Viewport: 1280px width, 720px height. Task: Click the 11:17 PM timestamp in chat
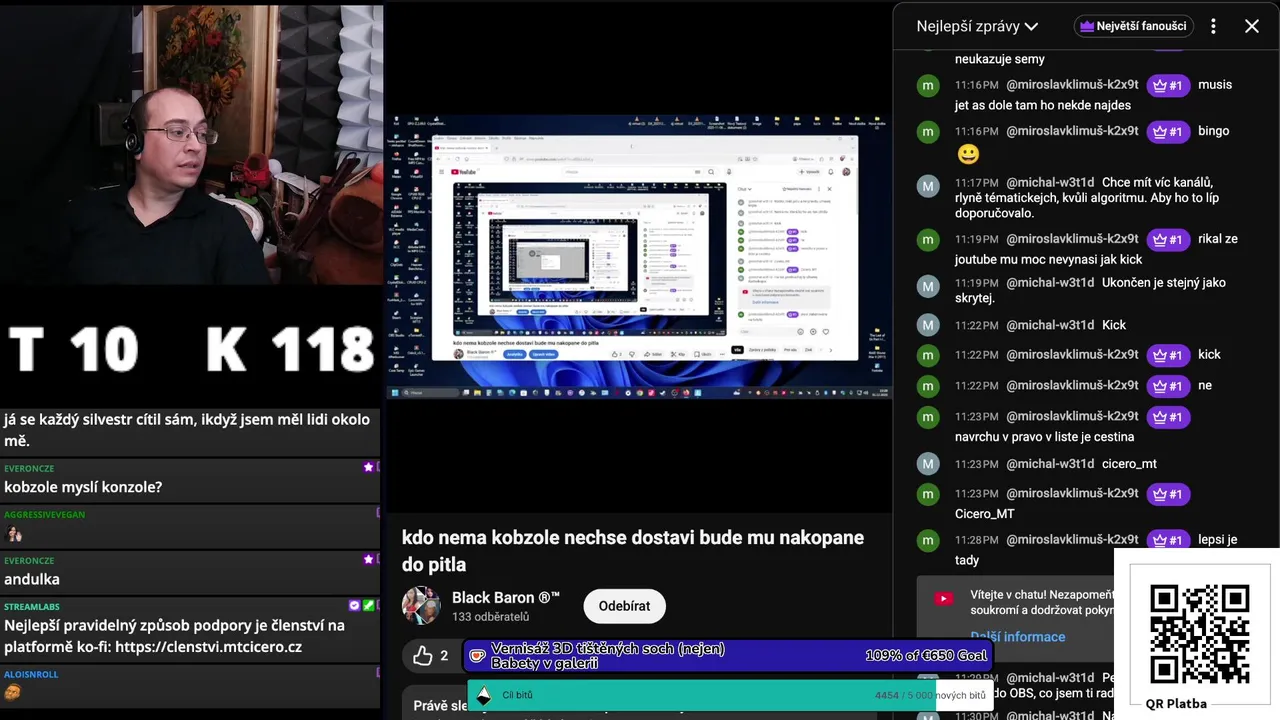click(977, 183)
